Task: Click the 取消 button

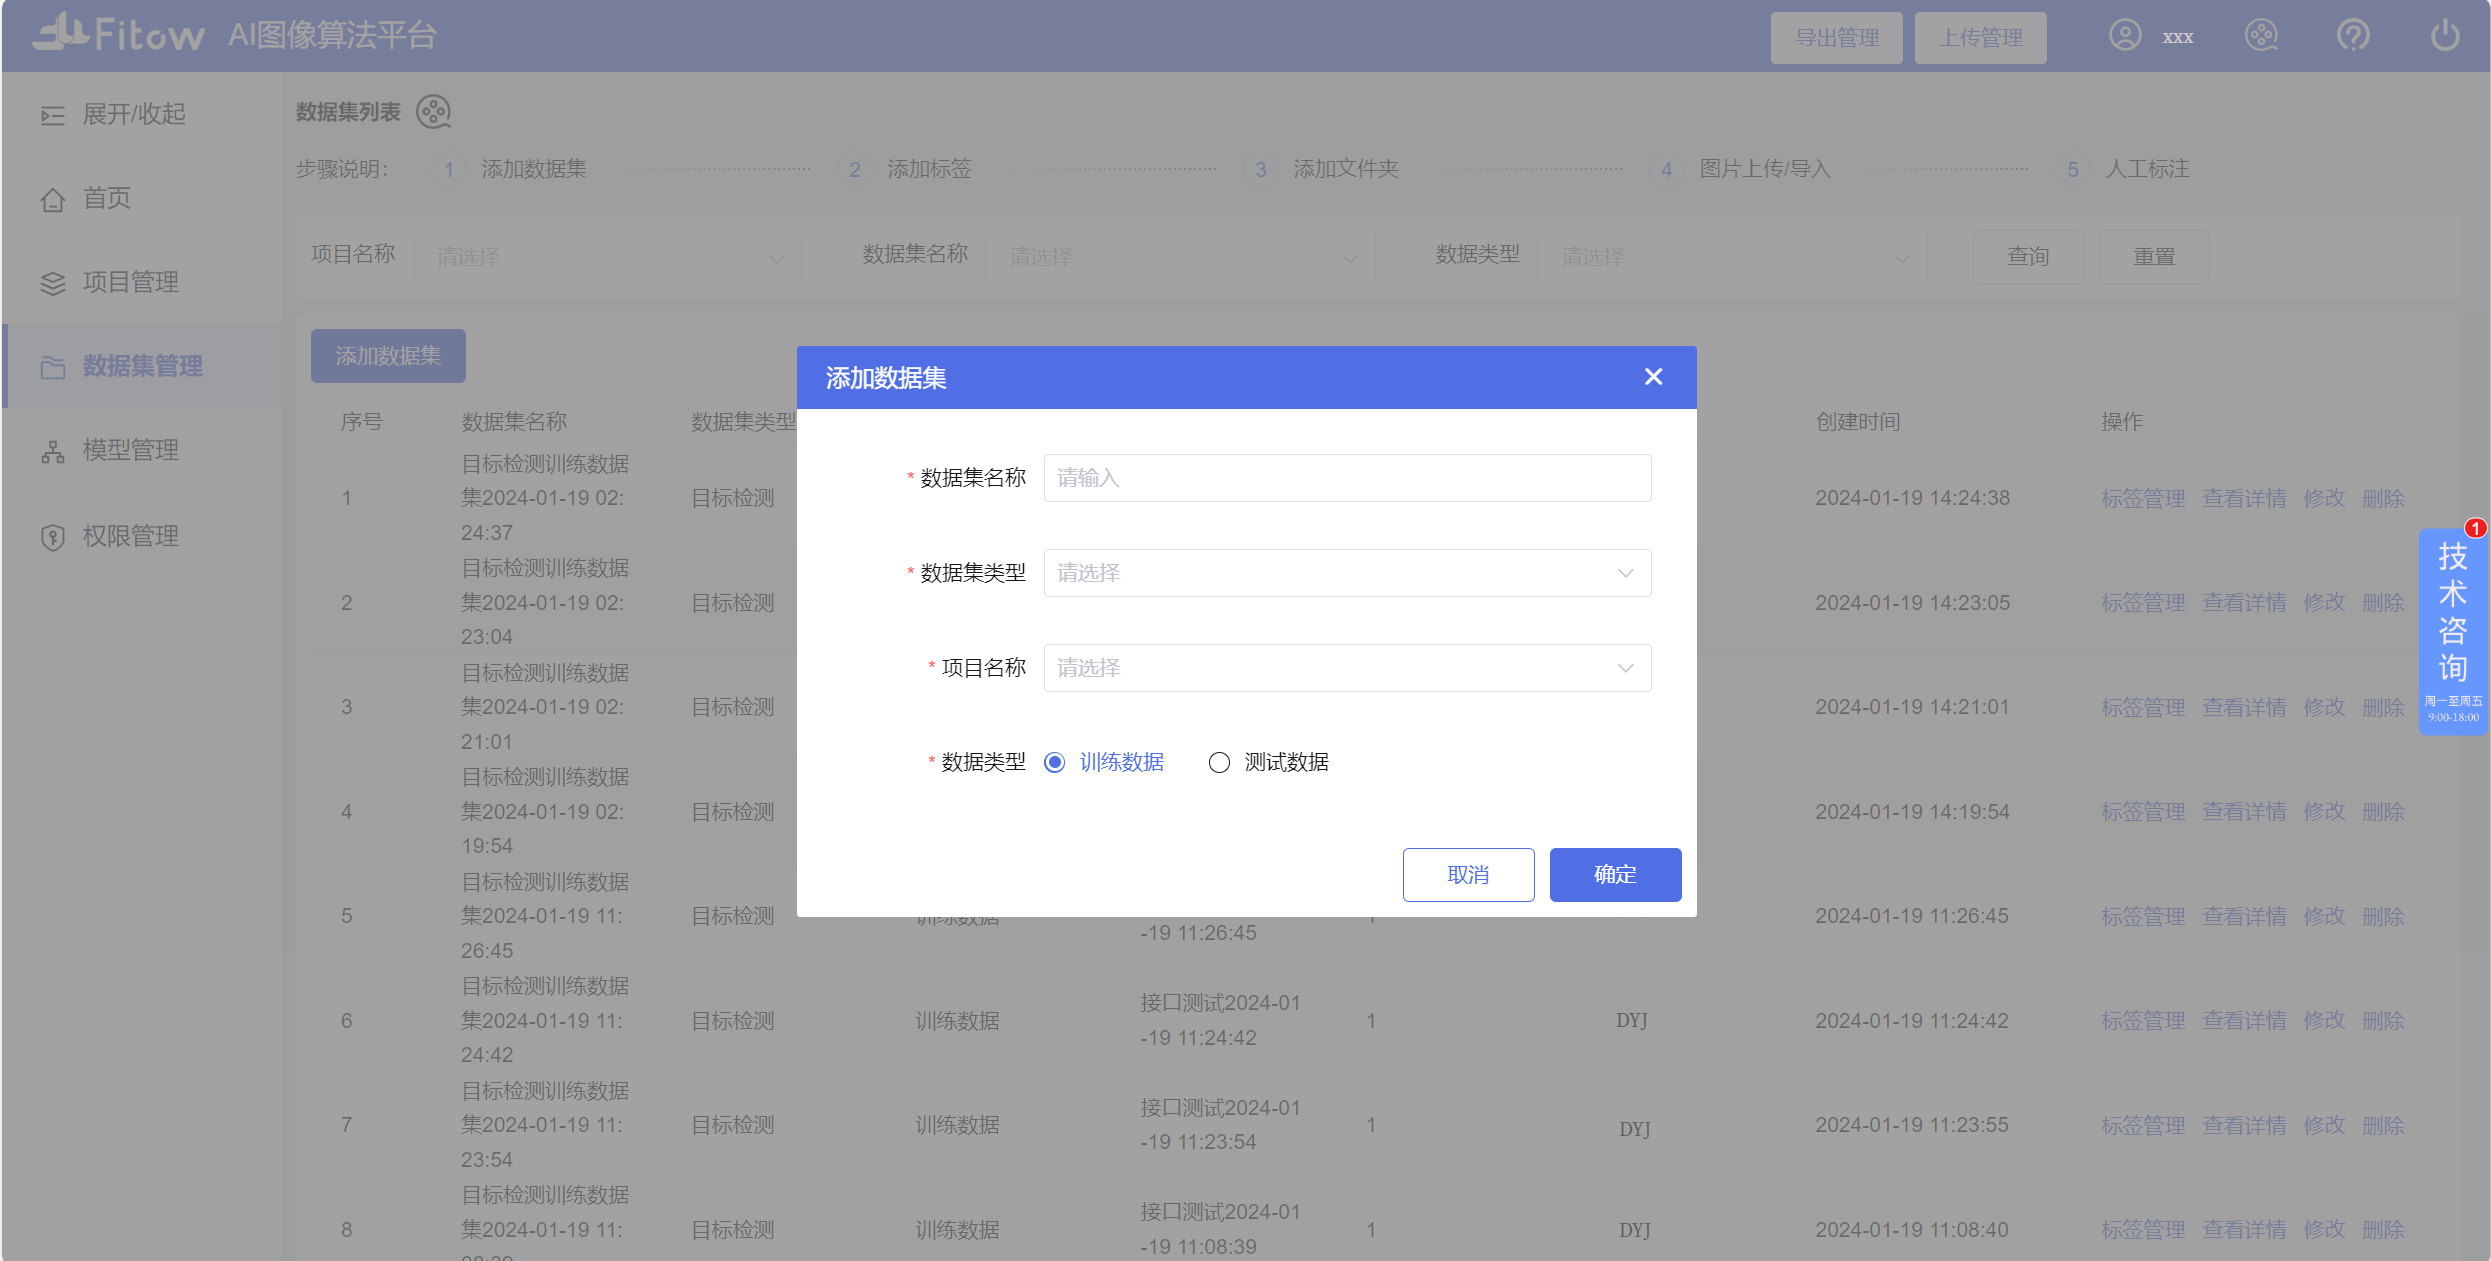Action: coord(1468,875)
